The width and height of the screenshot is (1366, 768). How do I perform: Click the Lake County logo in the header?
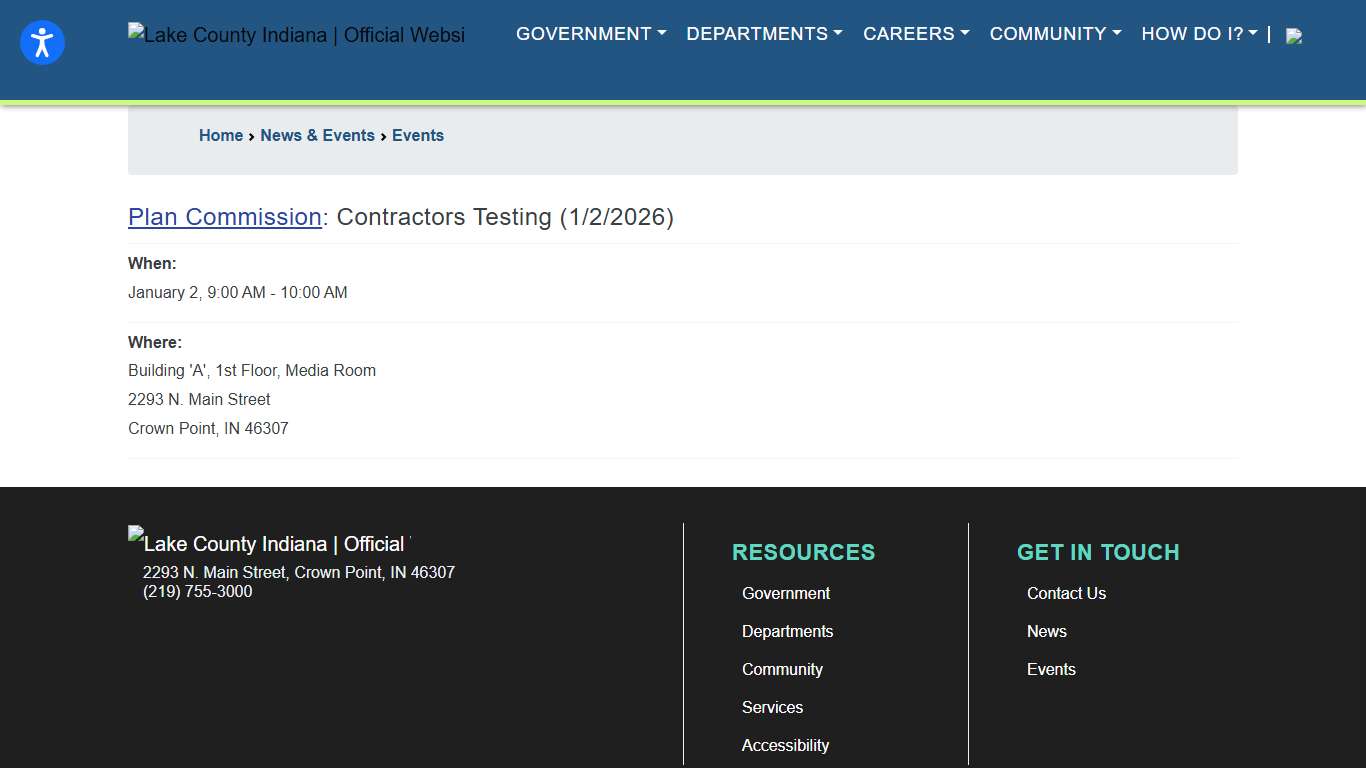296,34
